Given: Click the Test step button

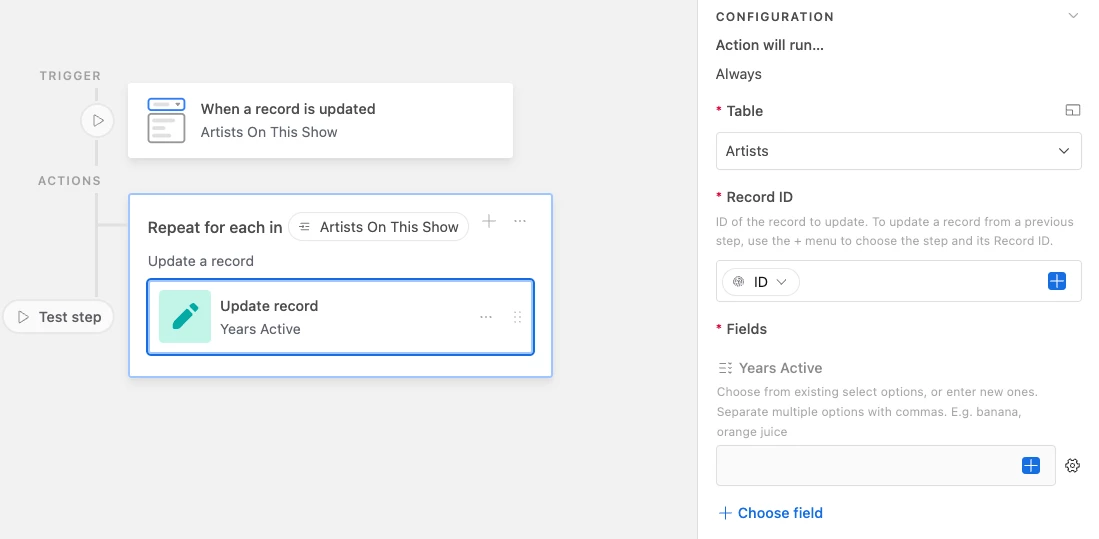Looking at the screenshot, I should tap(60, 317).
